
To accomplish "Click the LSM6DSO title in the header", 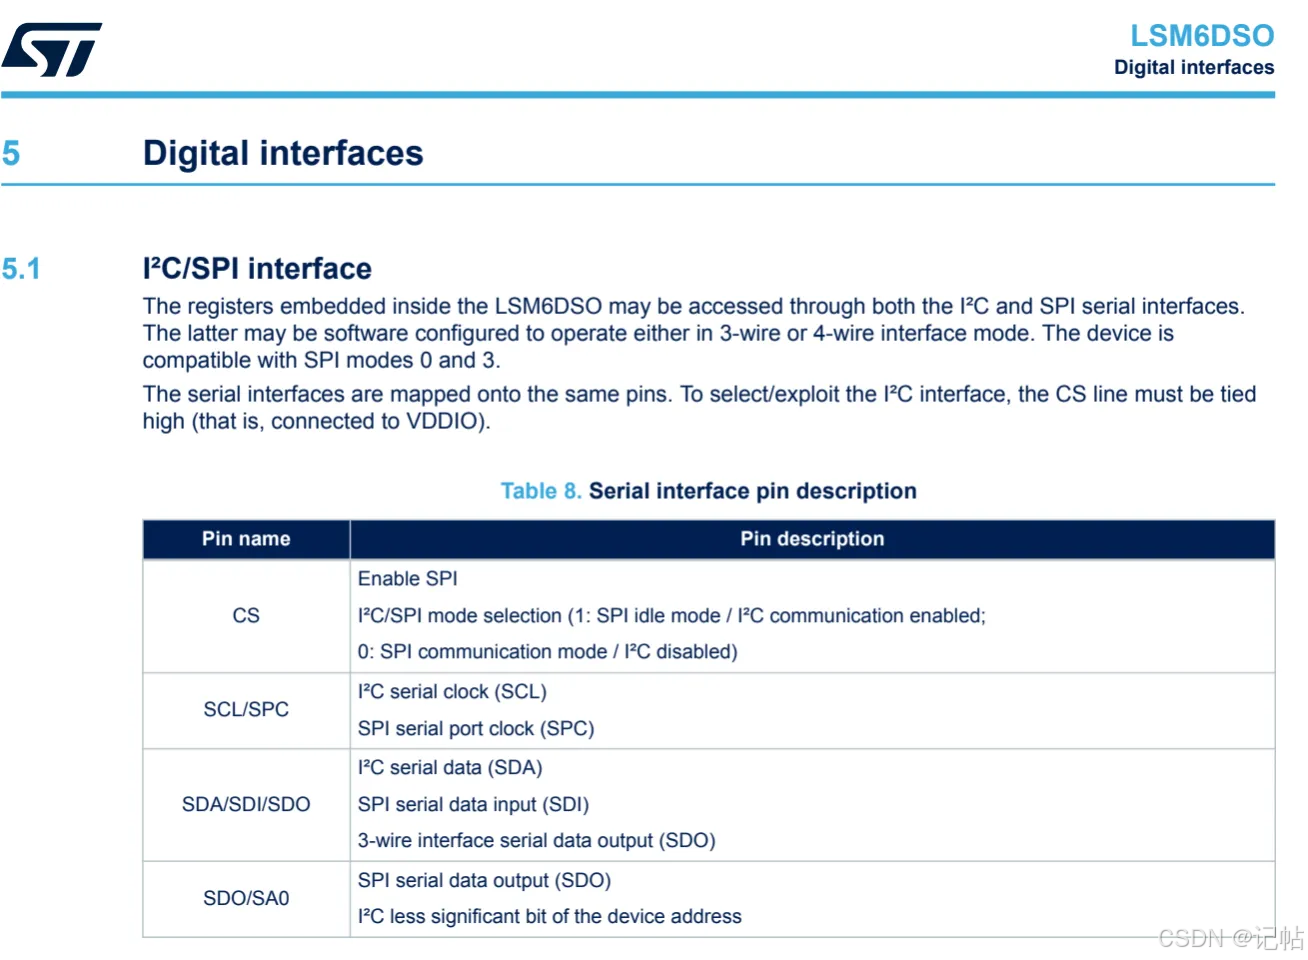I will (x=1202, y=36).
